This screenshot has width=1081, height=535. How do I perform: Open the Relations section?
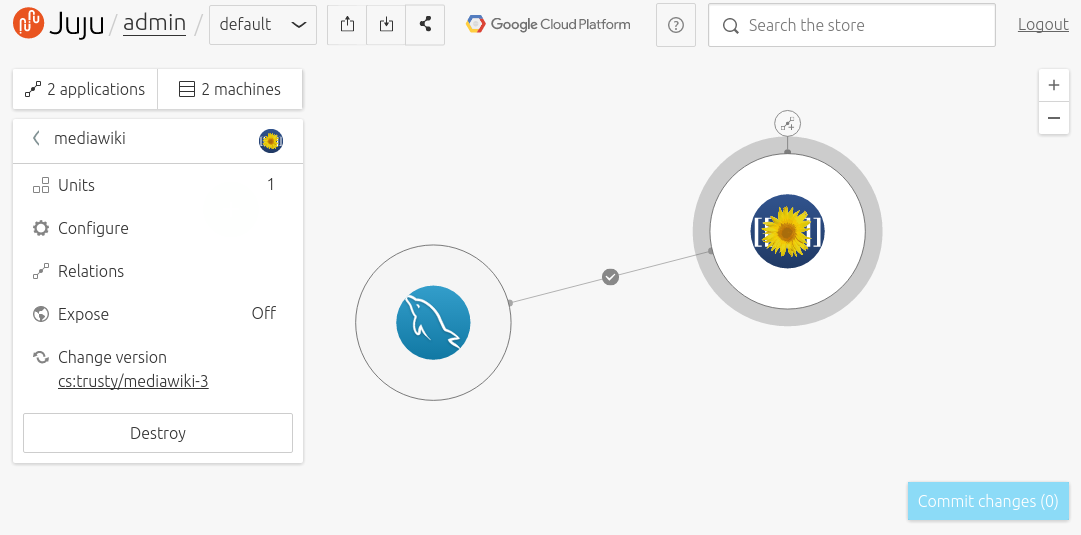(158, 271)
